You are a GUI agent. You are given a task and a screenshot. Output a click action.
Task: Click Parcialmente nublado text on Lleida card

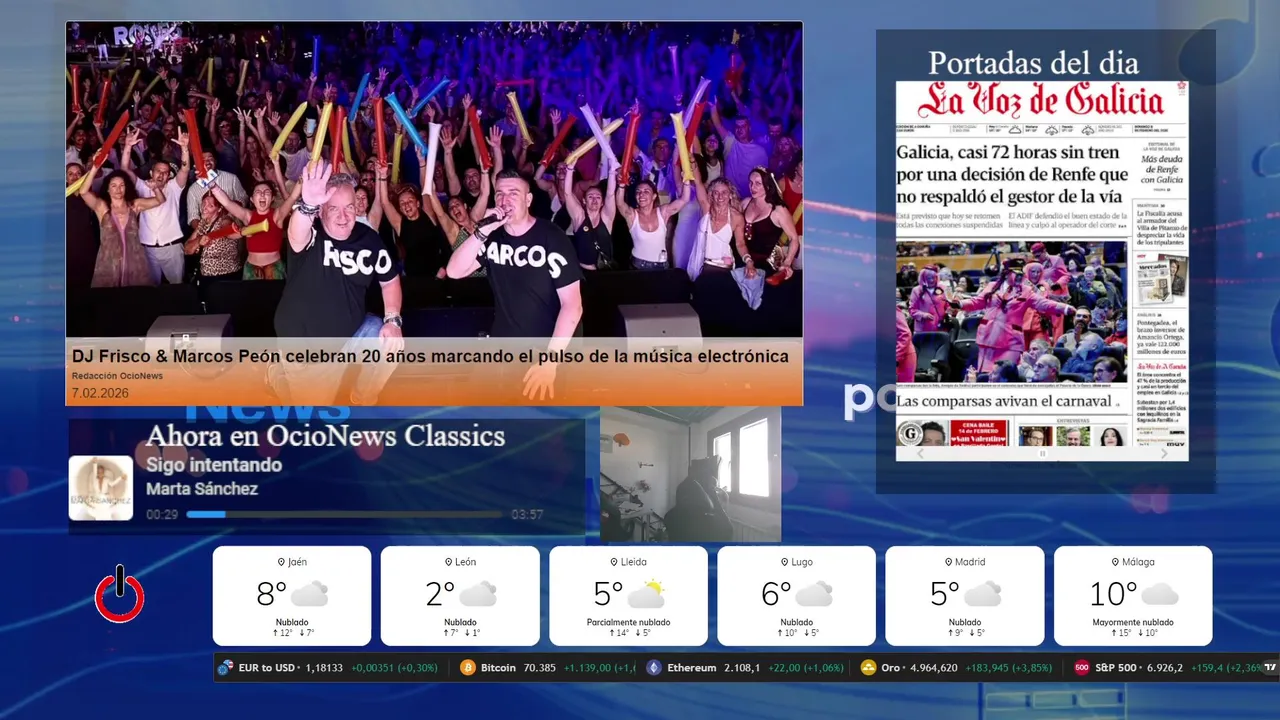coord(628,622)
